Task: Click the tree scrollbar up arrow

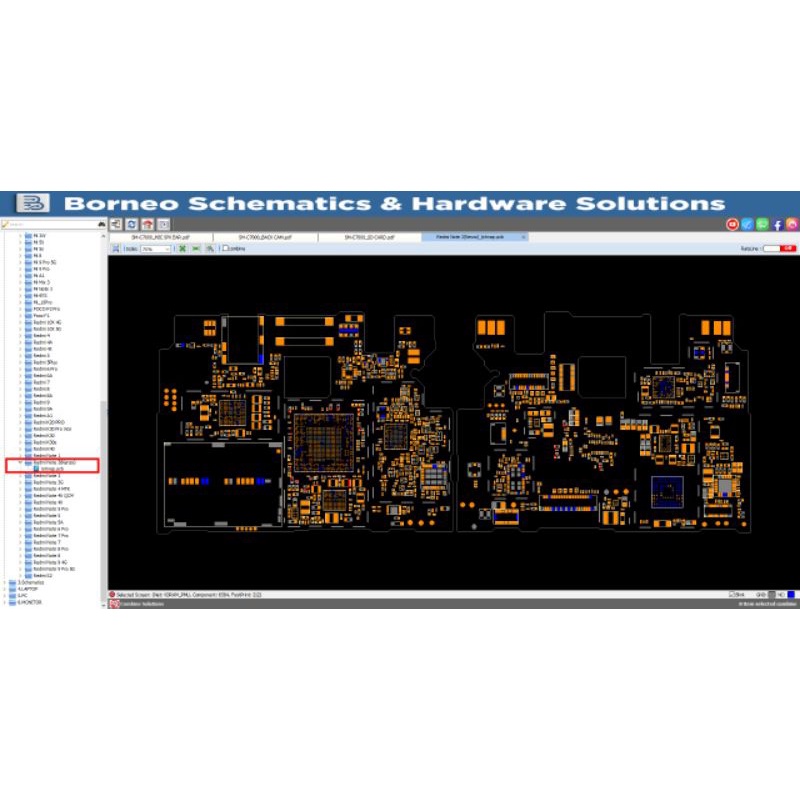Action: [104, 236]
